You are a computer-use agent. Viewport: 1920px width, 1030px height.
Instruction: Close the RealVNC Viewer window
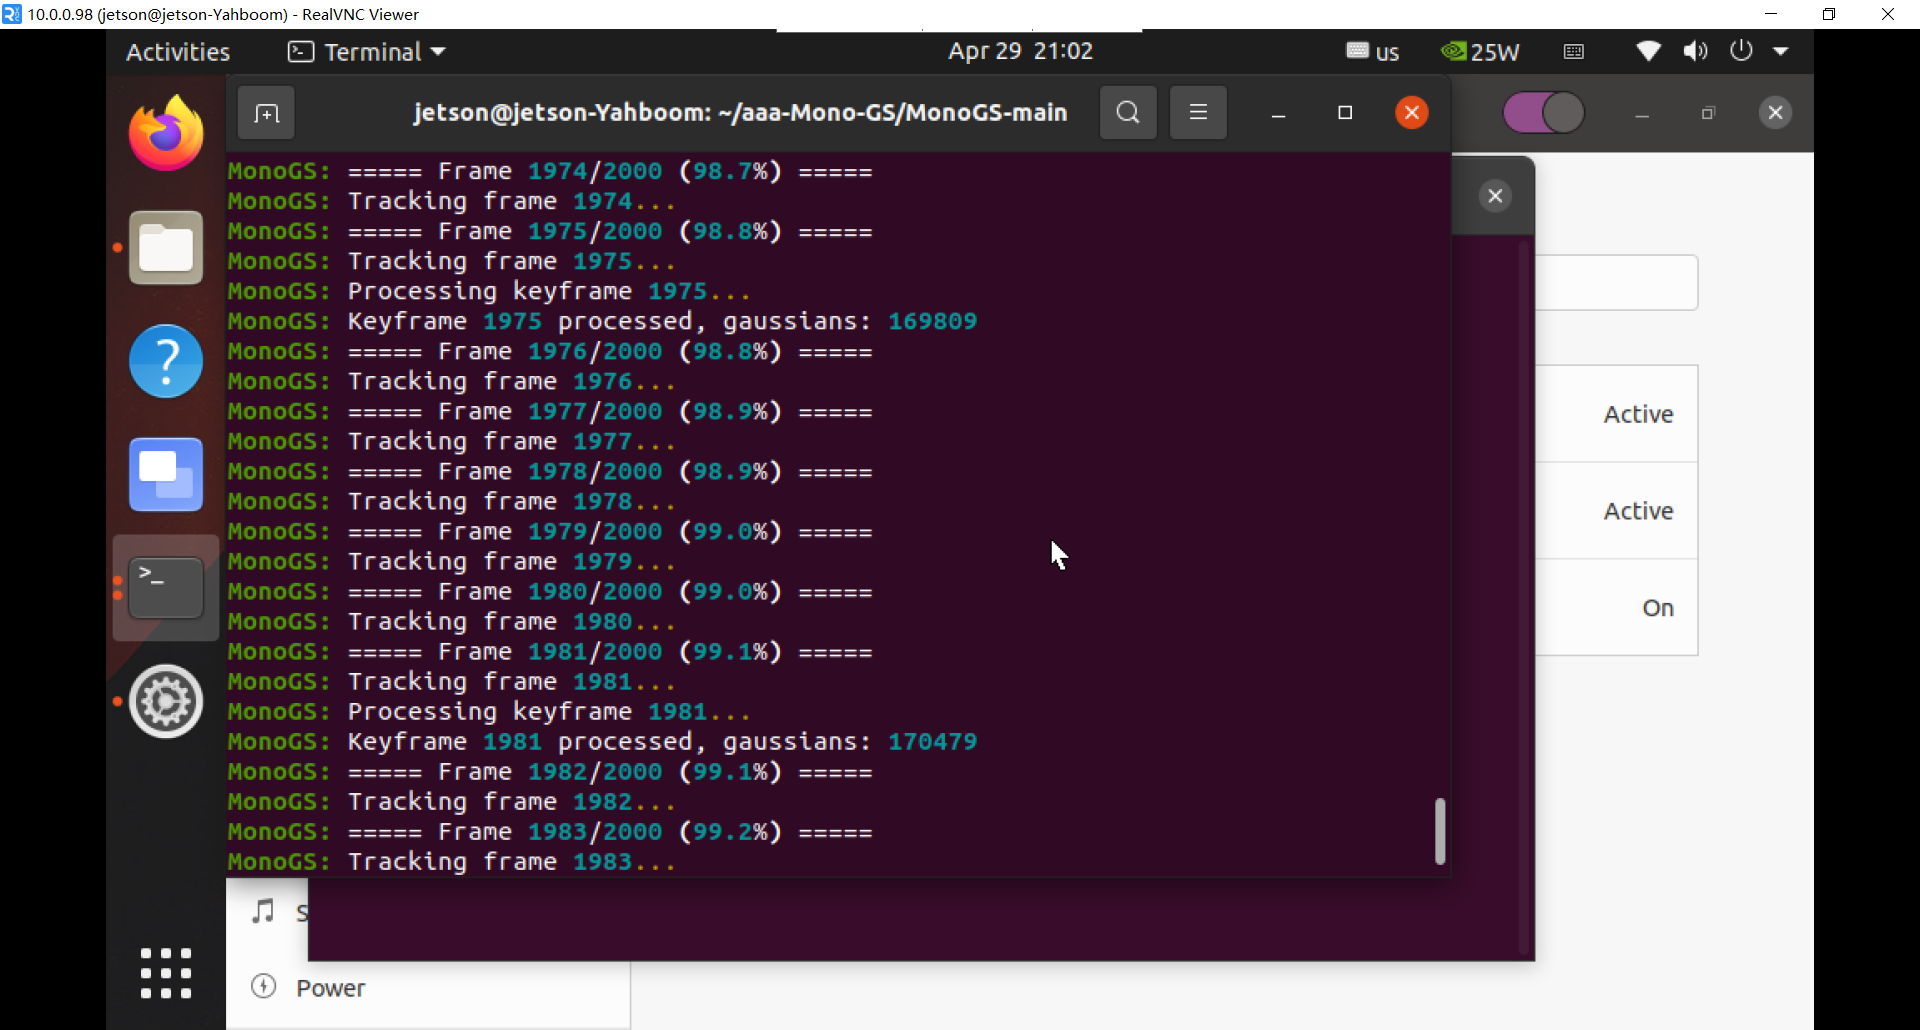pyautogui.click(x=1887, y=14)
